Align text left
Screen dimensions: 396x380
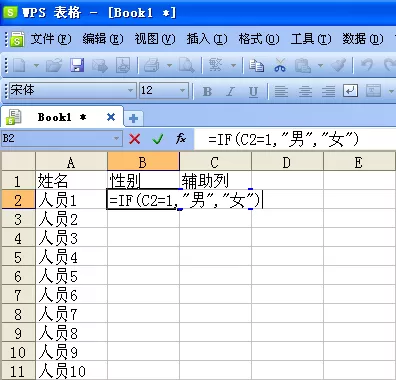click(x=281, y=91)
